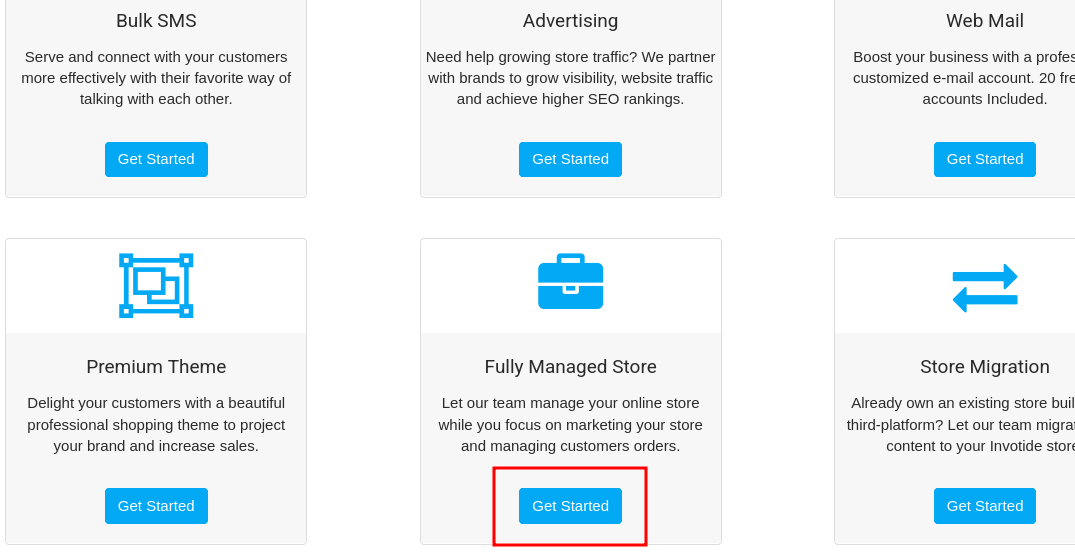Select the Web Mail heading

[985, 21]
